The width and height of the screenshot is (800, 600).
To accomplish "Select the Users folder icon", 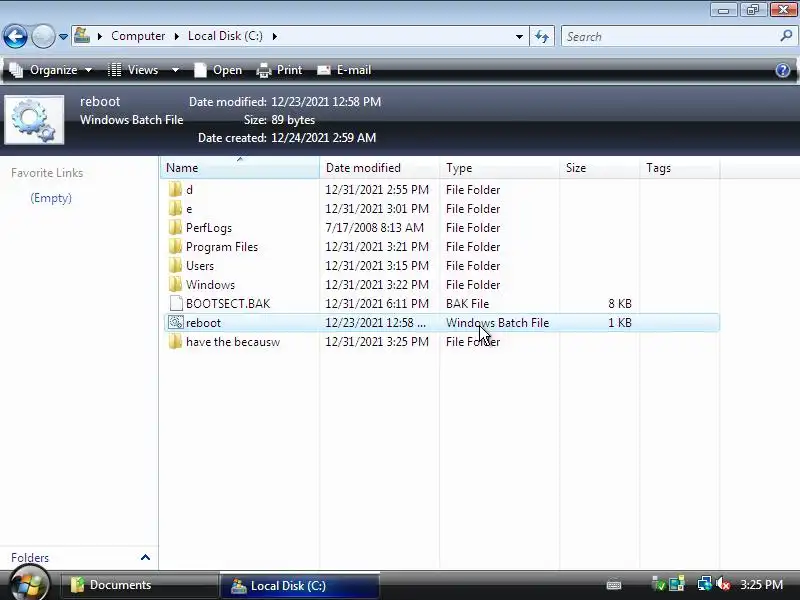I will click(175, 266).
